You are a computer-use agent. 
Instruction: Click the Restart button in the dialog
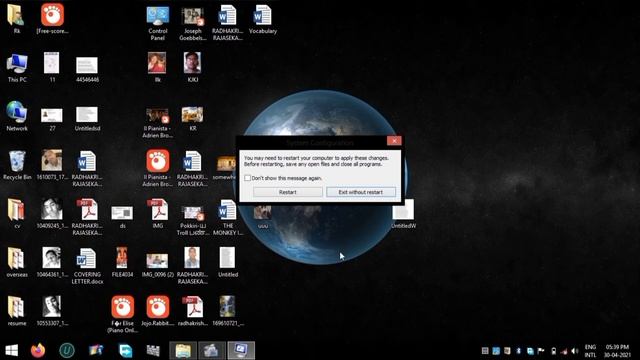pyautogui.click(x=288, y=192)
